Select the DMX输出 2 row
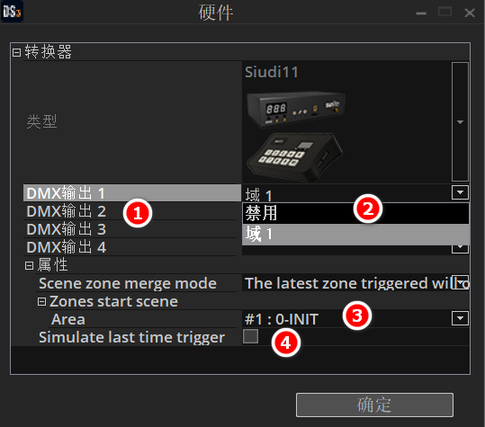 click(130, 211)
